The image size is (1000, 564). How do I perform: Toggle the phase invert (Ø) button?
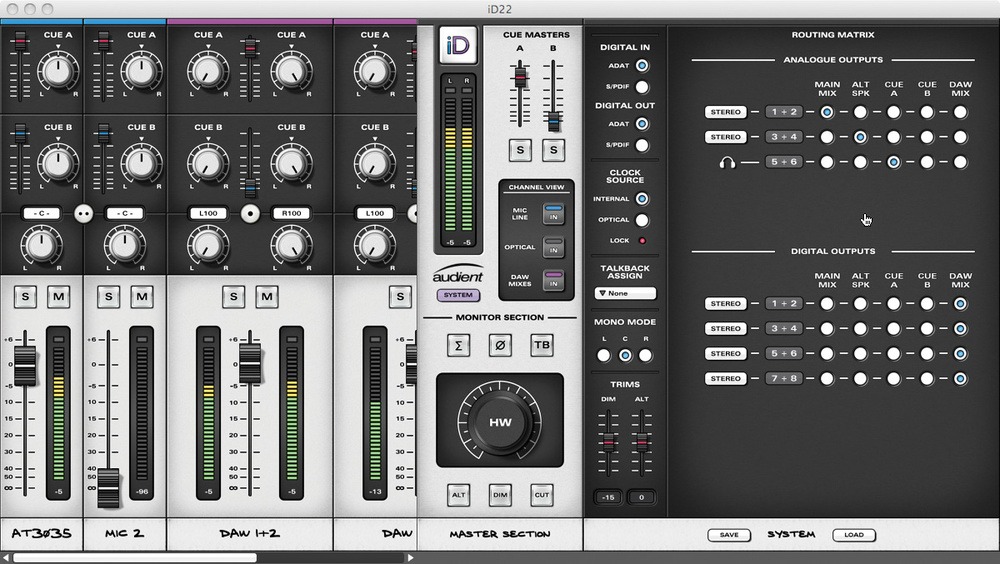point(500,345)
